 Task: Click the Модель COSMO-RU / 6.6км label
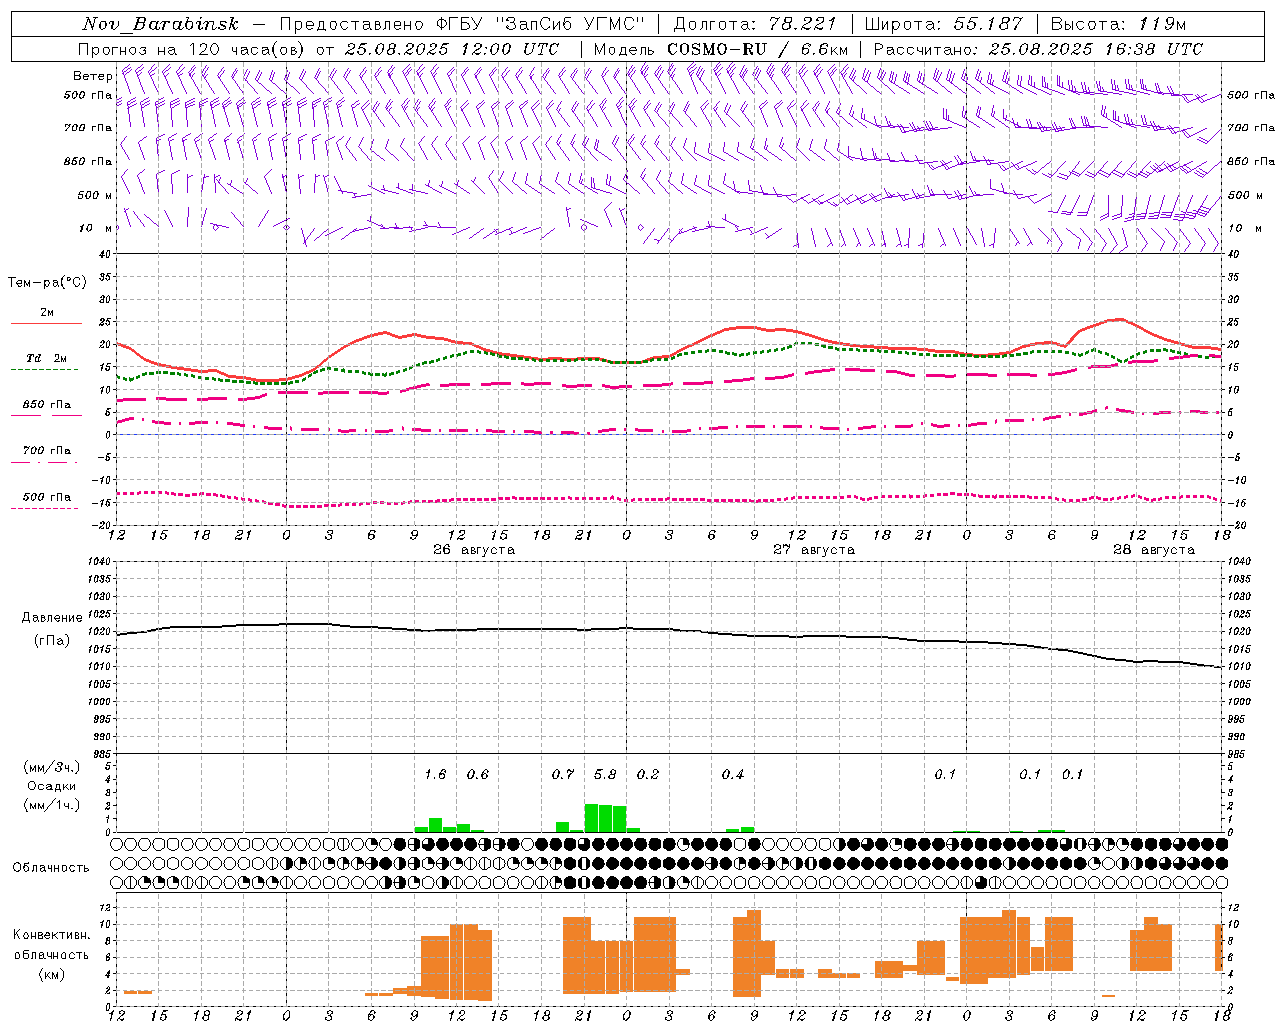[721, 49]
